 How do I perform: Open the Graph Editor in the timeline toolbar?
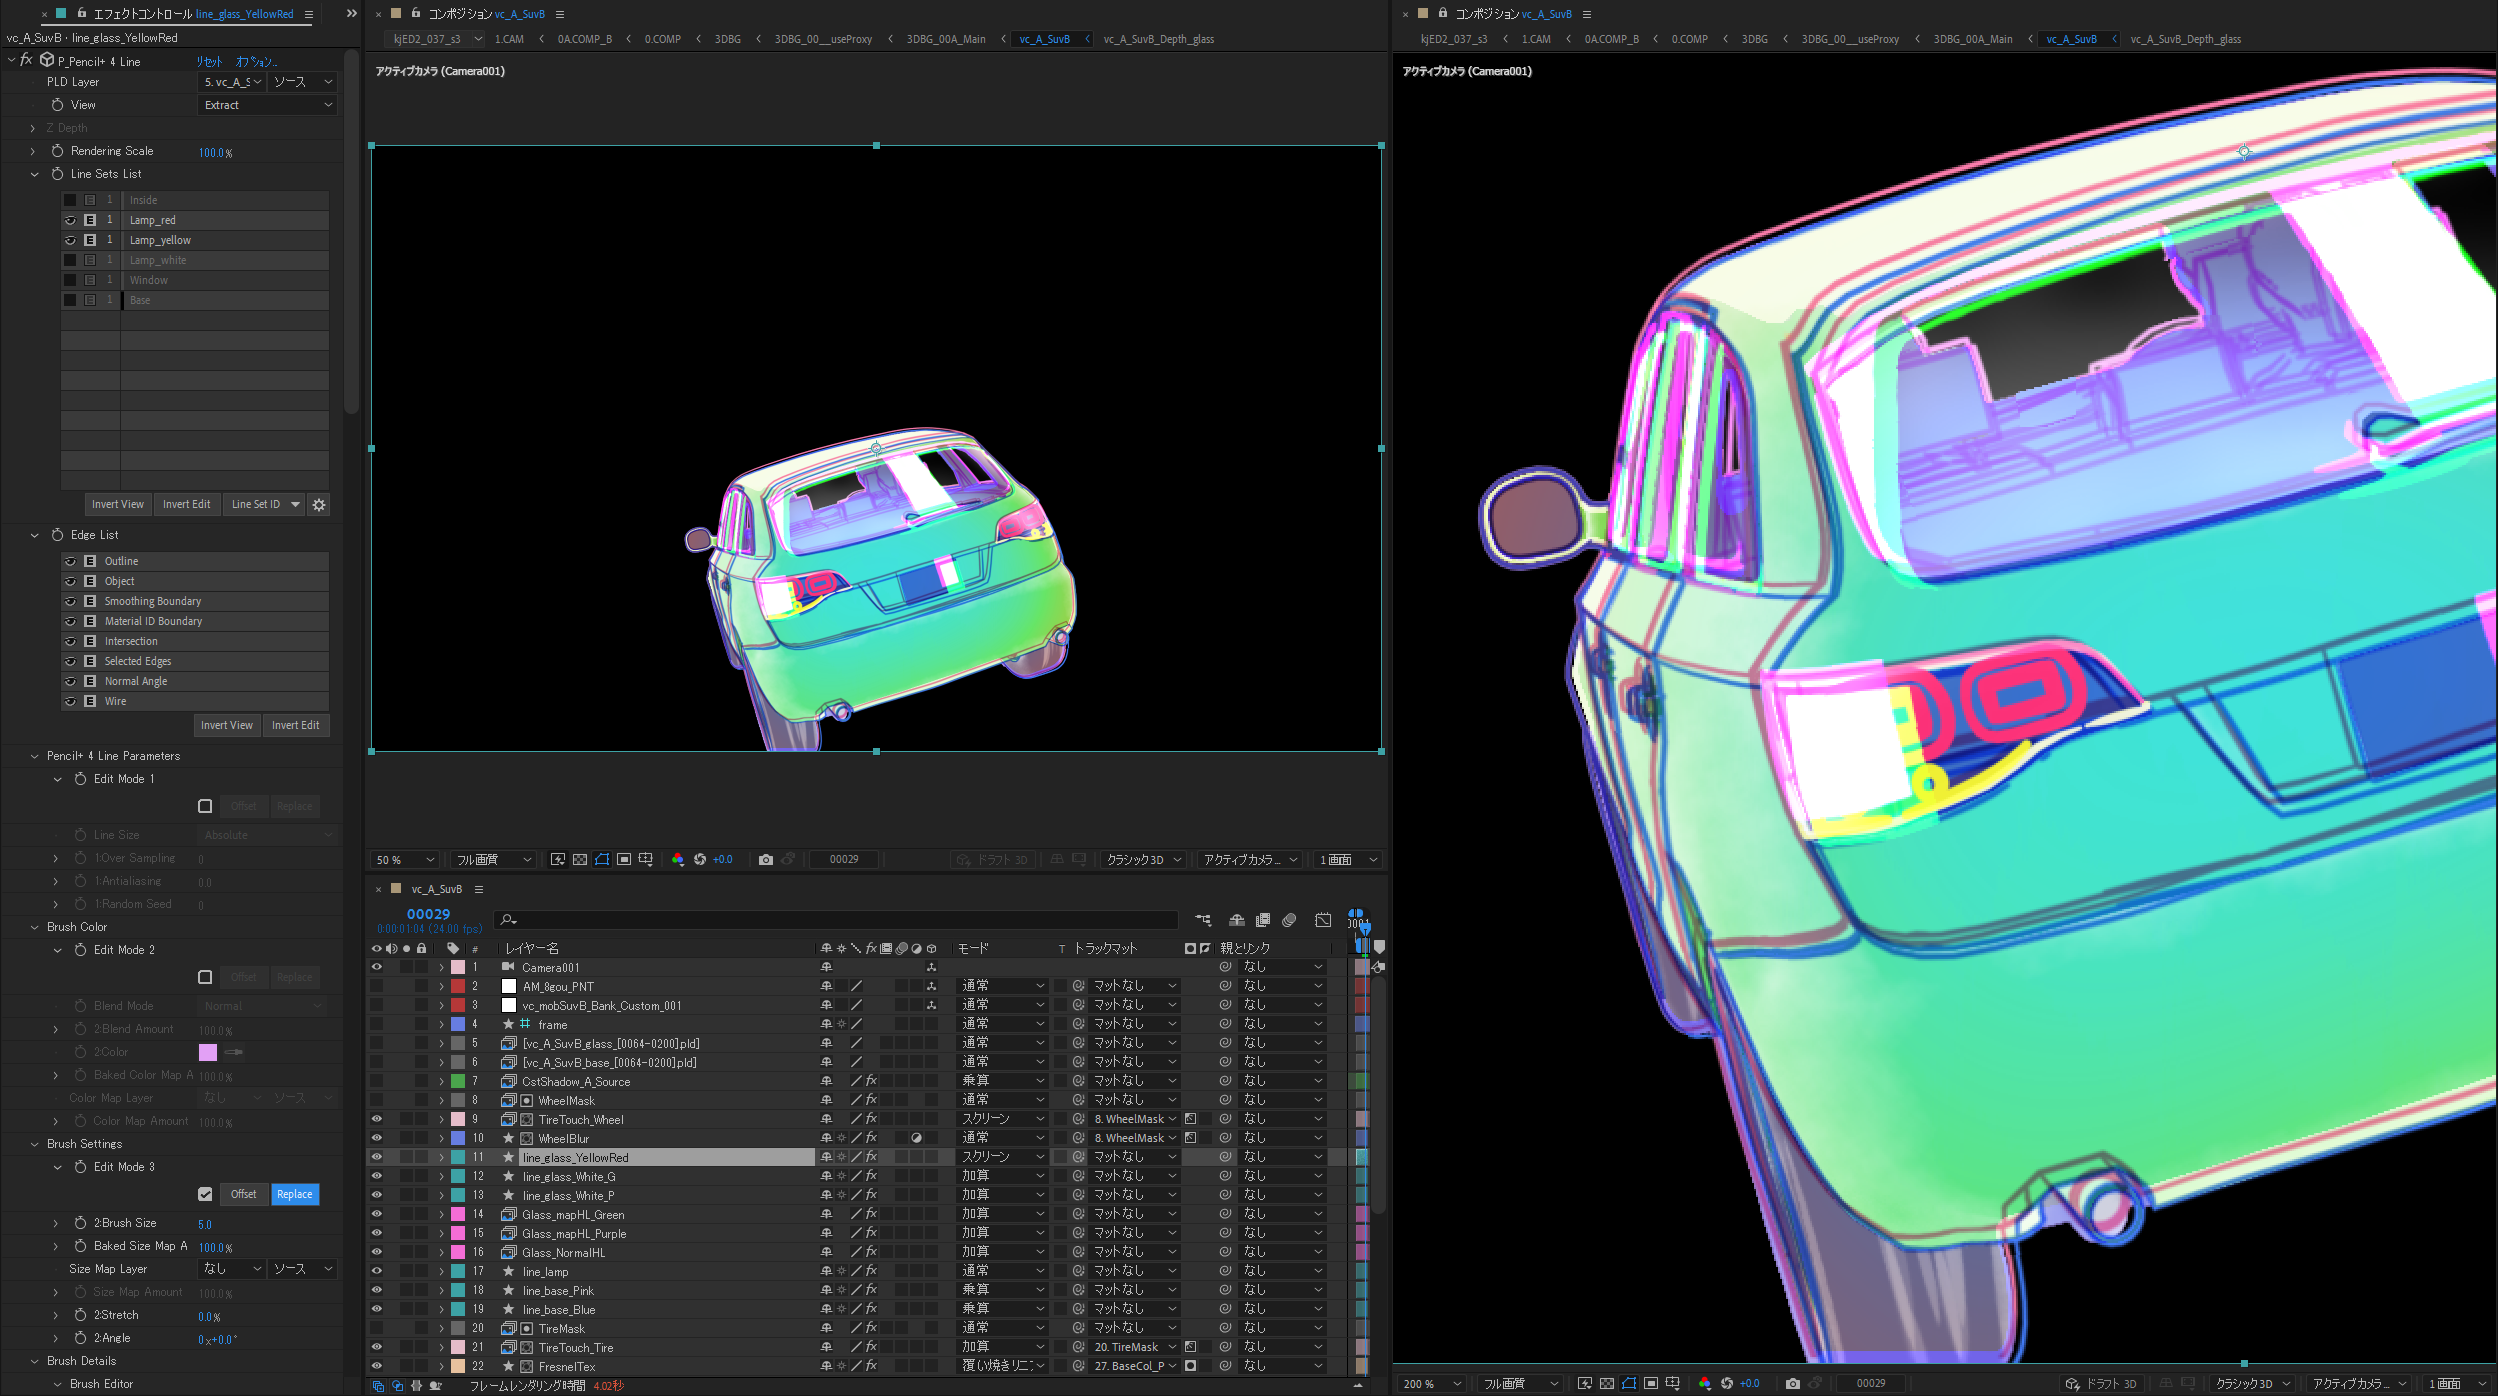[1324, 920]
